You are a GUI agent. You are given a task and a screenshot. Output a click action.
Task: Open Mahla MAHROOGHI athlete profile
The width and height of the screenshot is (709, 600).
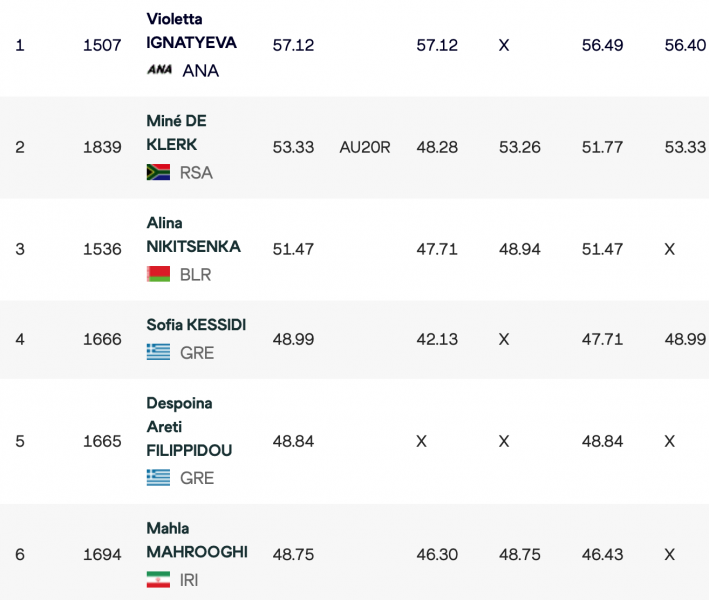coord(196,540)
